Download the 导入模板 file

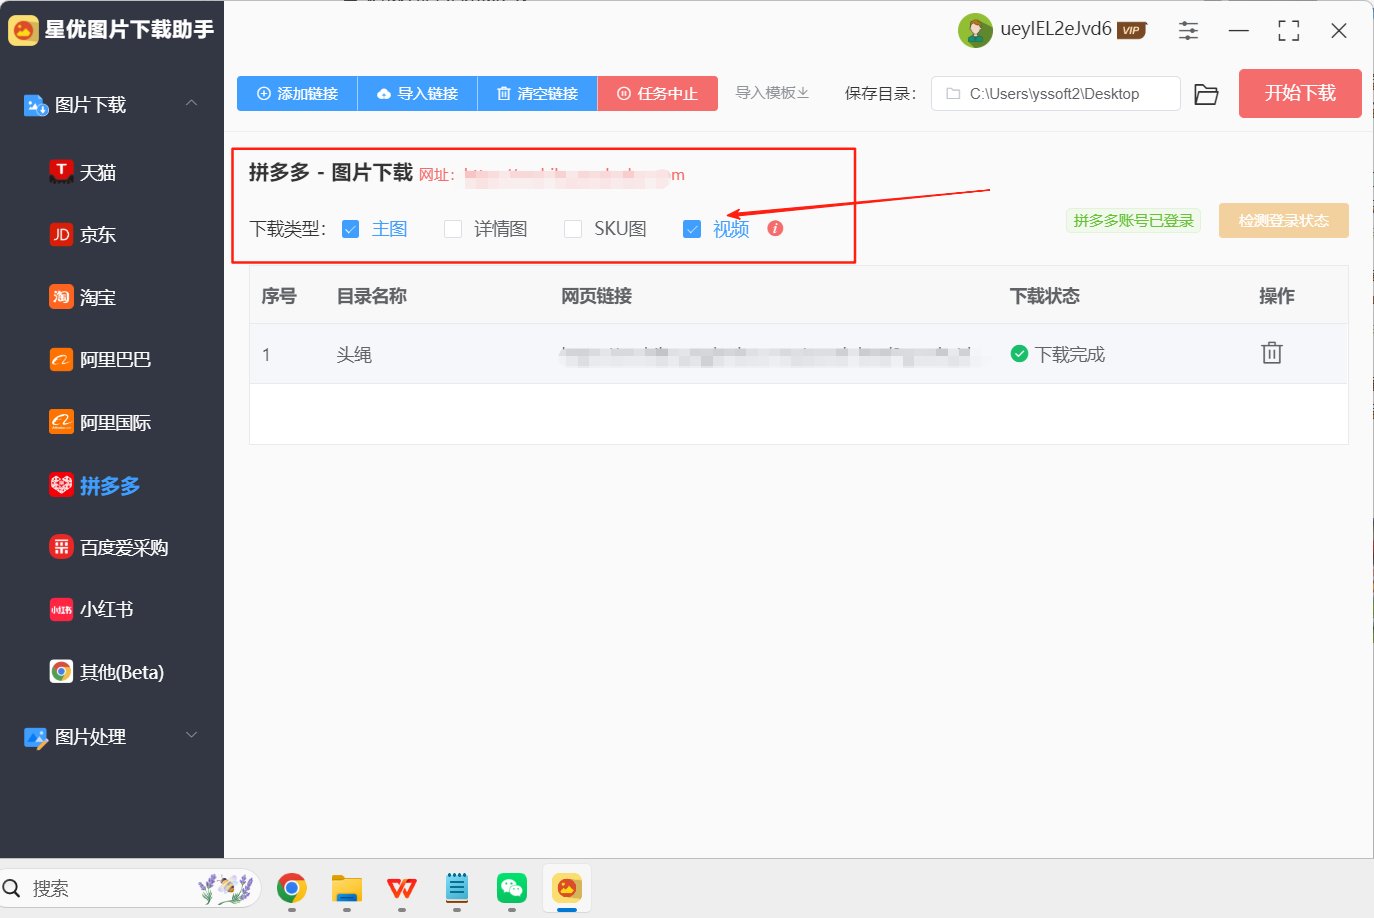pyautogui.click(x=772, y=93)
